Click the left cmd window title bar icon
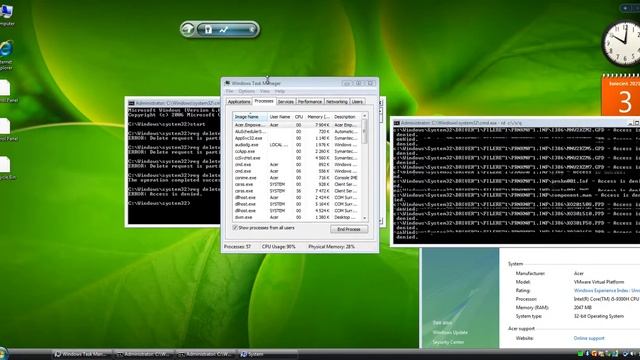This screenshot has width=640, height=360. click(x=131, y=103)
